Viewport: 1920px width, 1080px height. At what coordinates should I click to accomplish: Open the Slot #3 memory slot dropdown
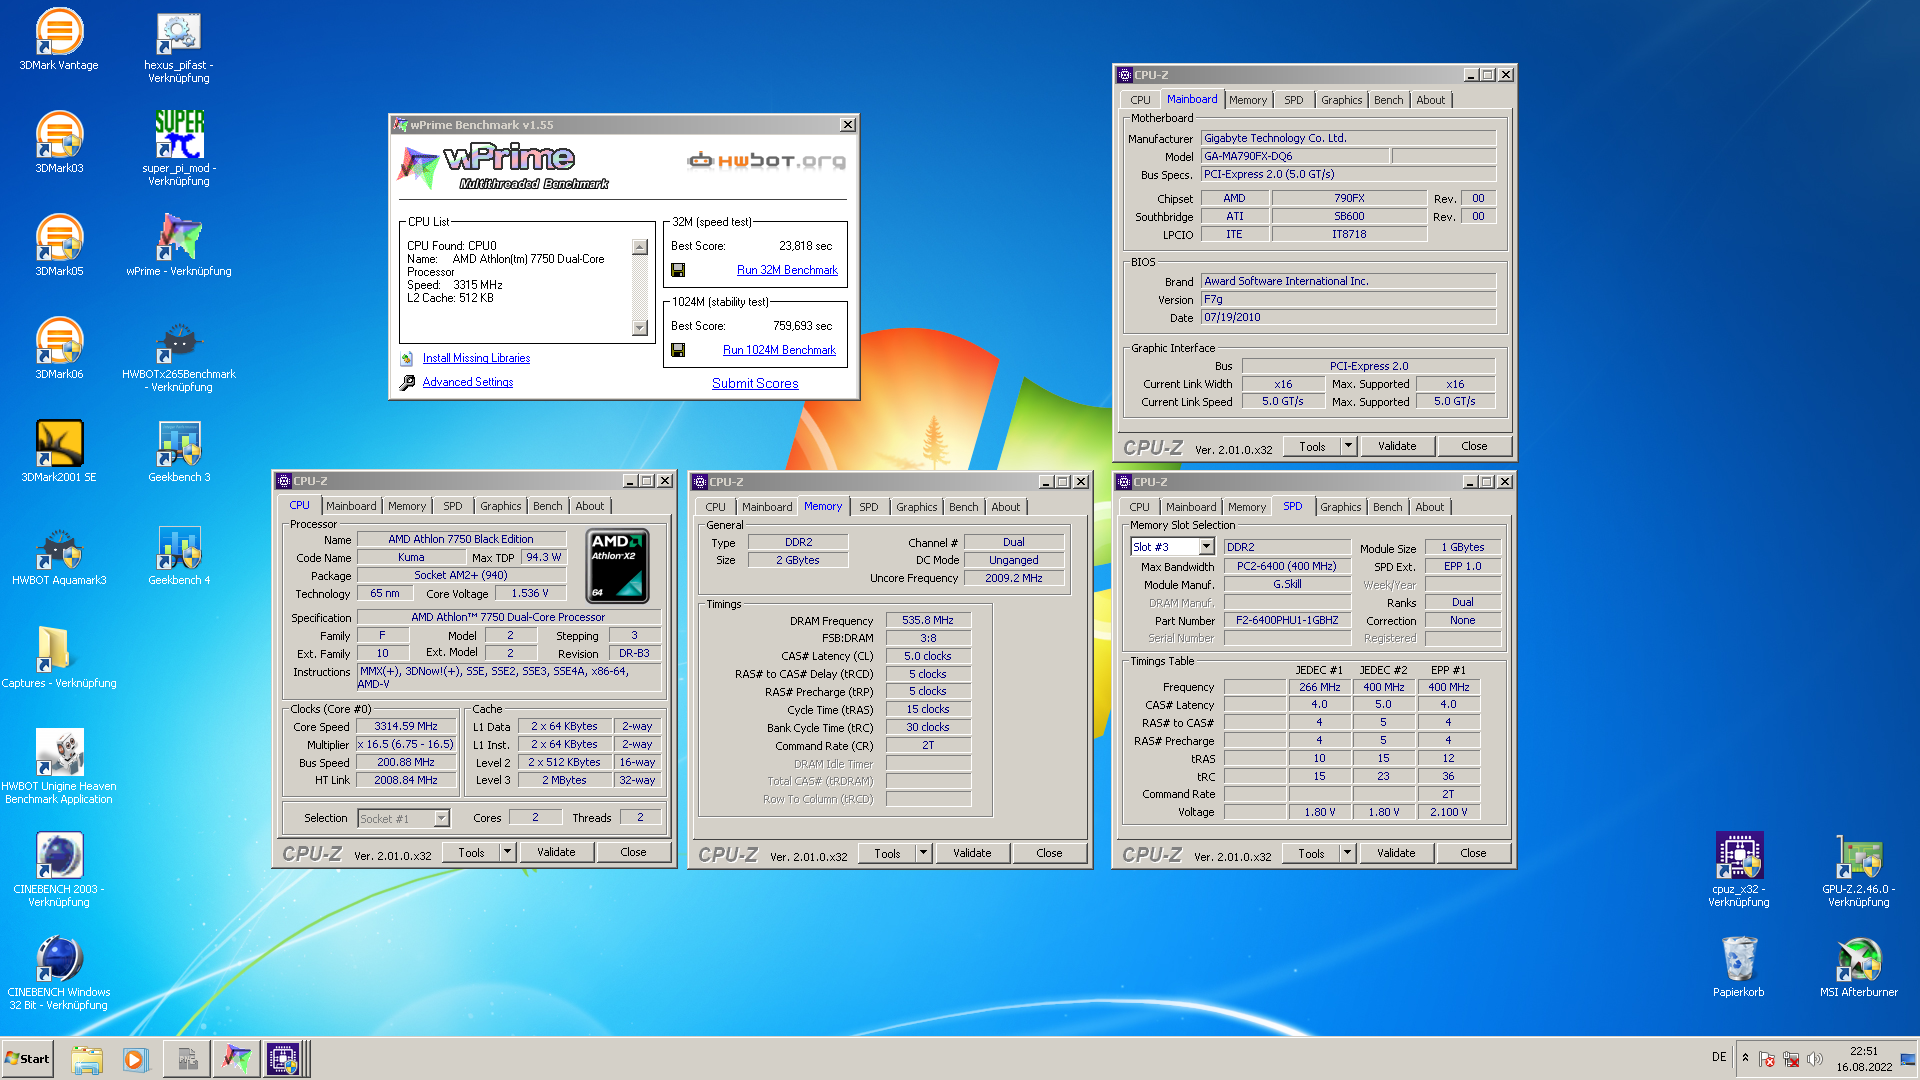click(x=1206, y=547)
